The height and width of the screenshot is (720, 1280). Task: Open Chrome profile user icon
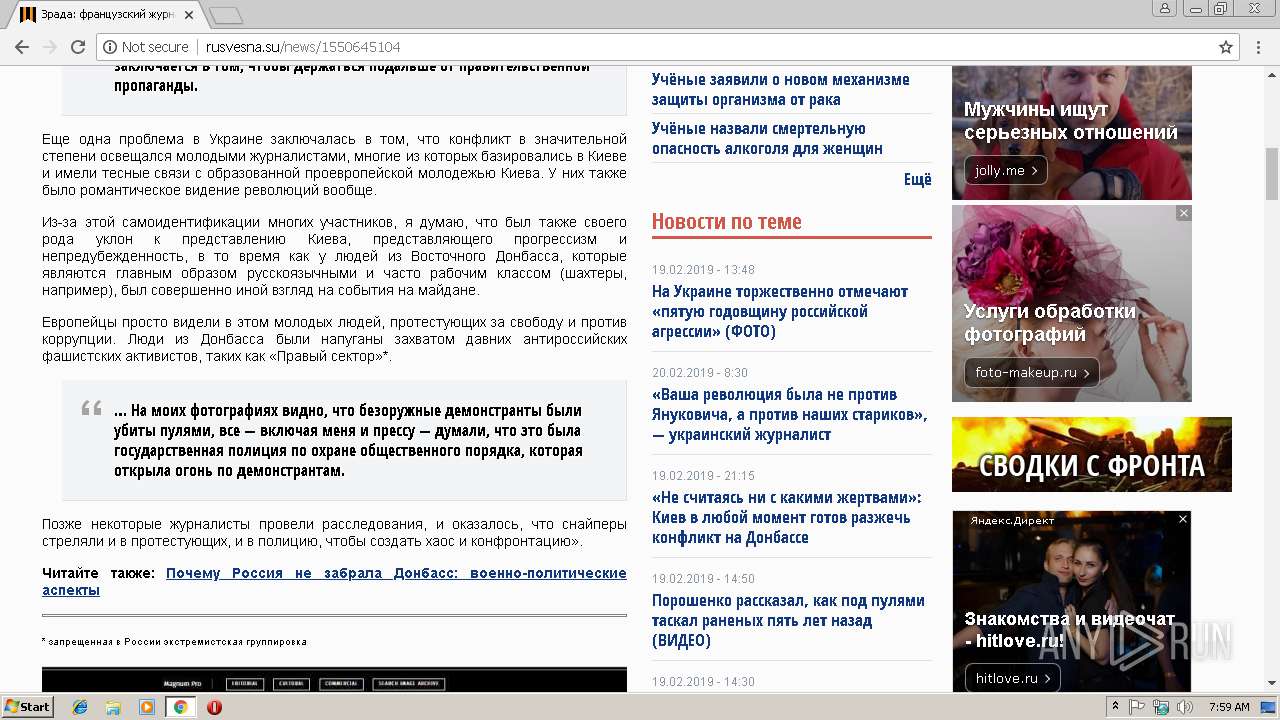click(1164, 8)
